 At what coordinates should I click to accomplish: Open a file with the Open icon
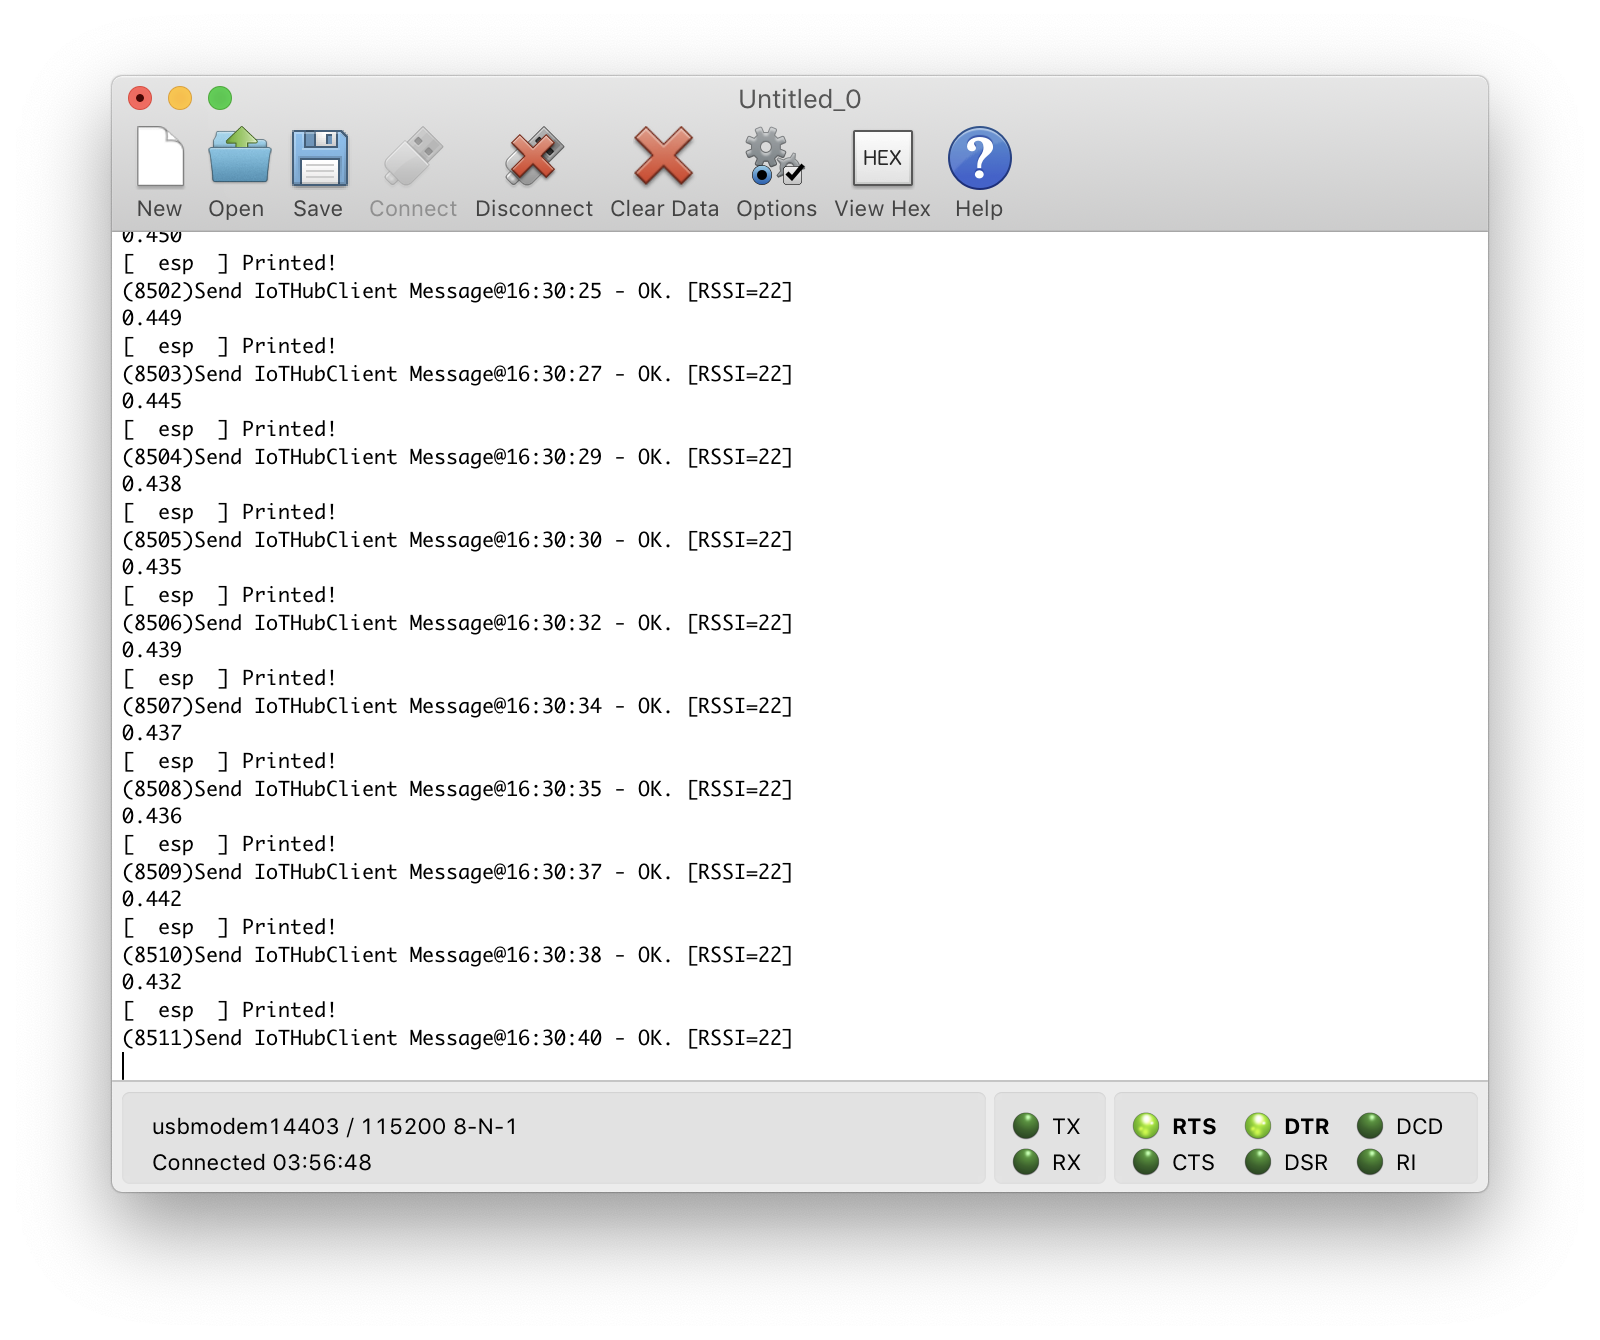coord(239,157)
